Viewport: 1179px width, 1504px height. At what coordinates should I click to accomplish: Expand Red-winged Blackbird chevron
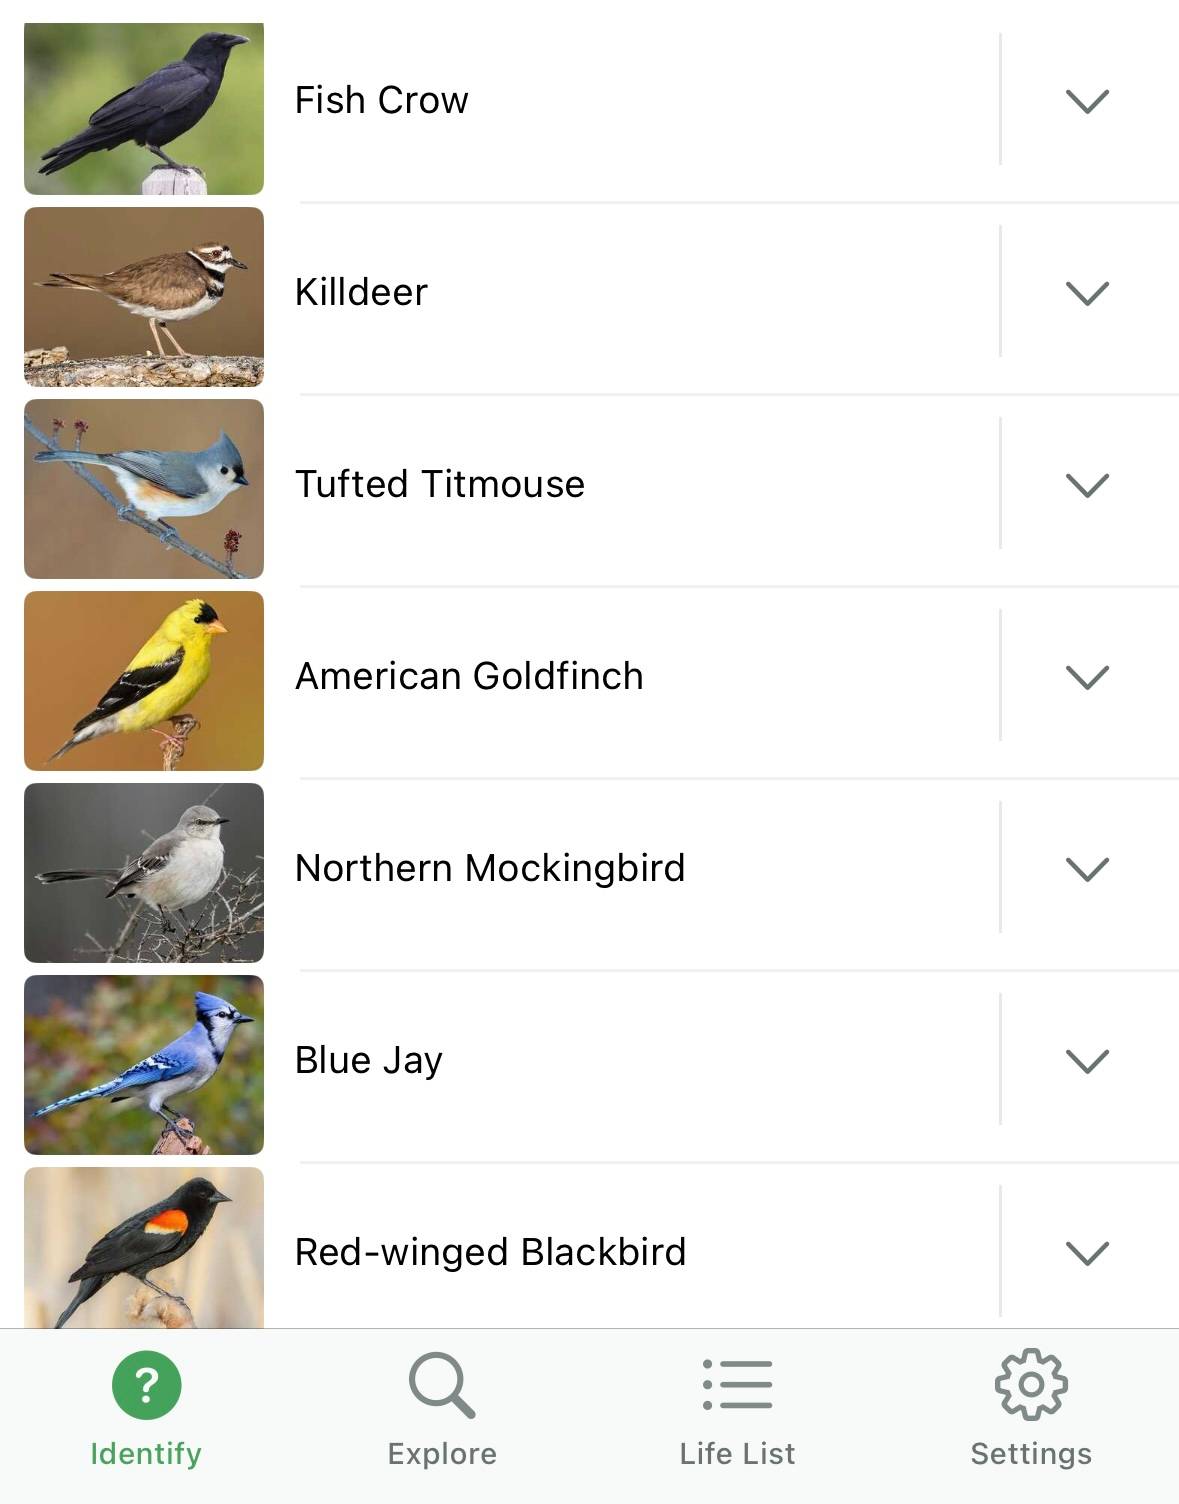[1088, 1253]
